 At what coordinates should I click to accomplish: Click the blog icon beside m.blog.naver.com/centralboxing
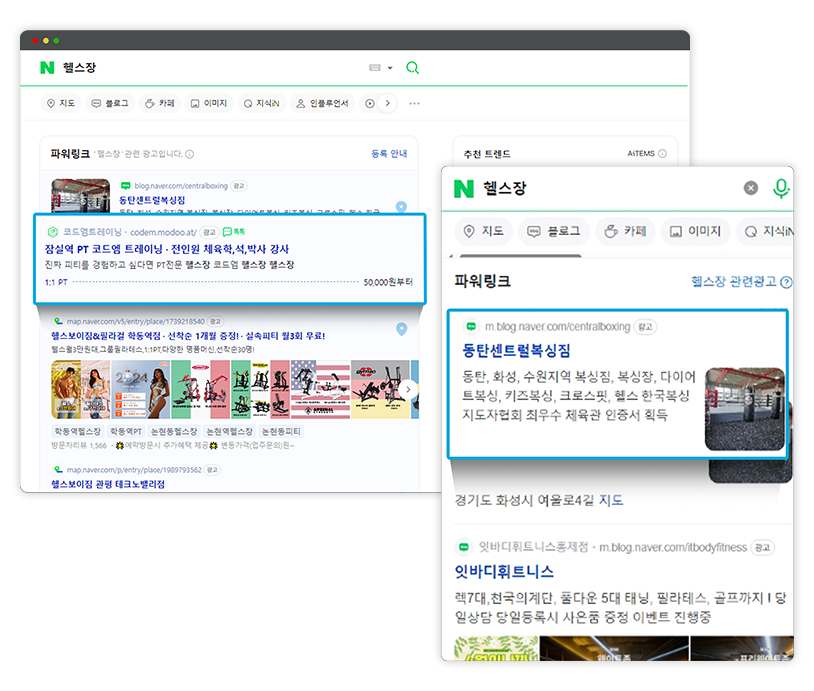click(x=471, y=327)
